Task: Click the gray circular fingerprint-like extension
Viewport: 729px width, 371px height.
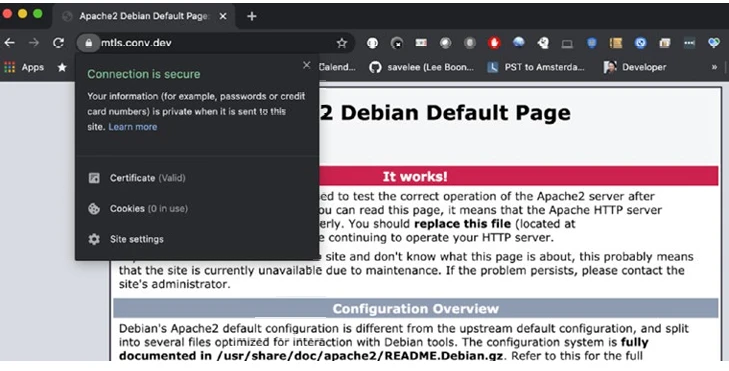Action: point(470,43)
